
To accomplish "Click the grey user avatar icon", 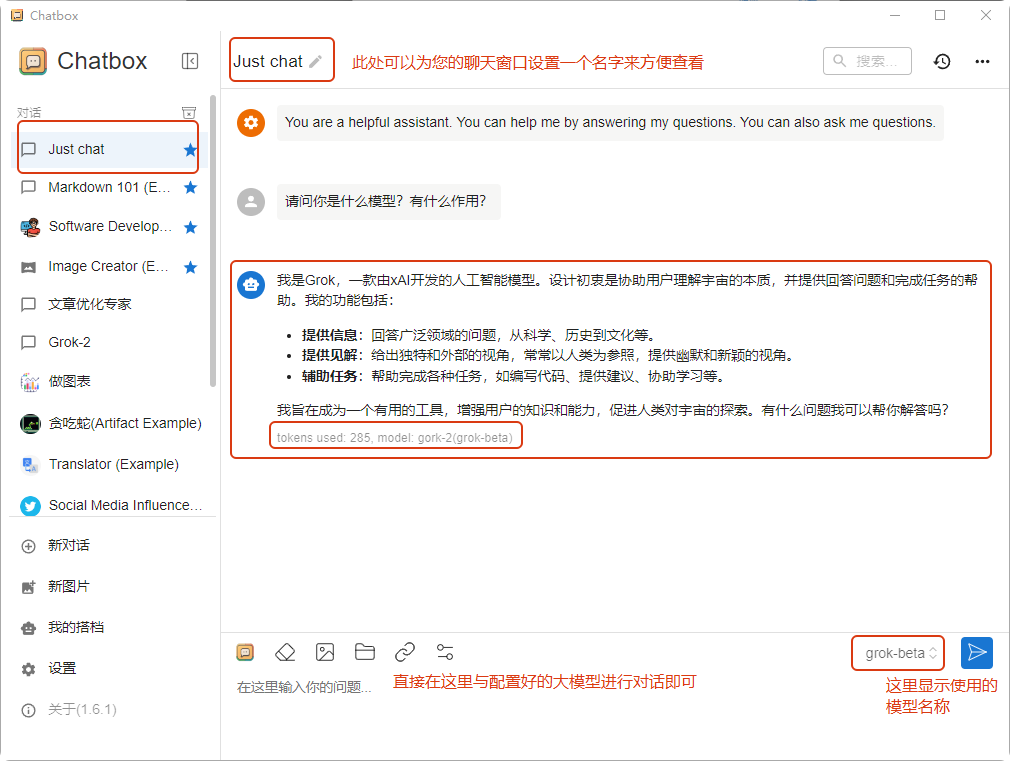I will point(251,202).
